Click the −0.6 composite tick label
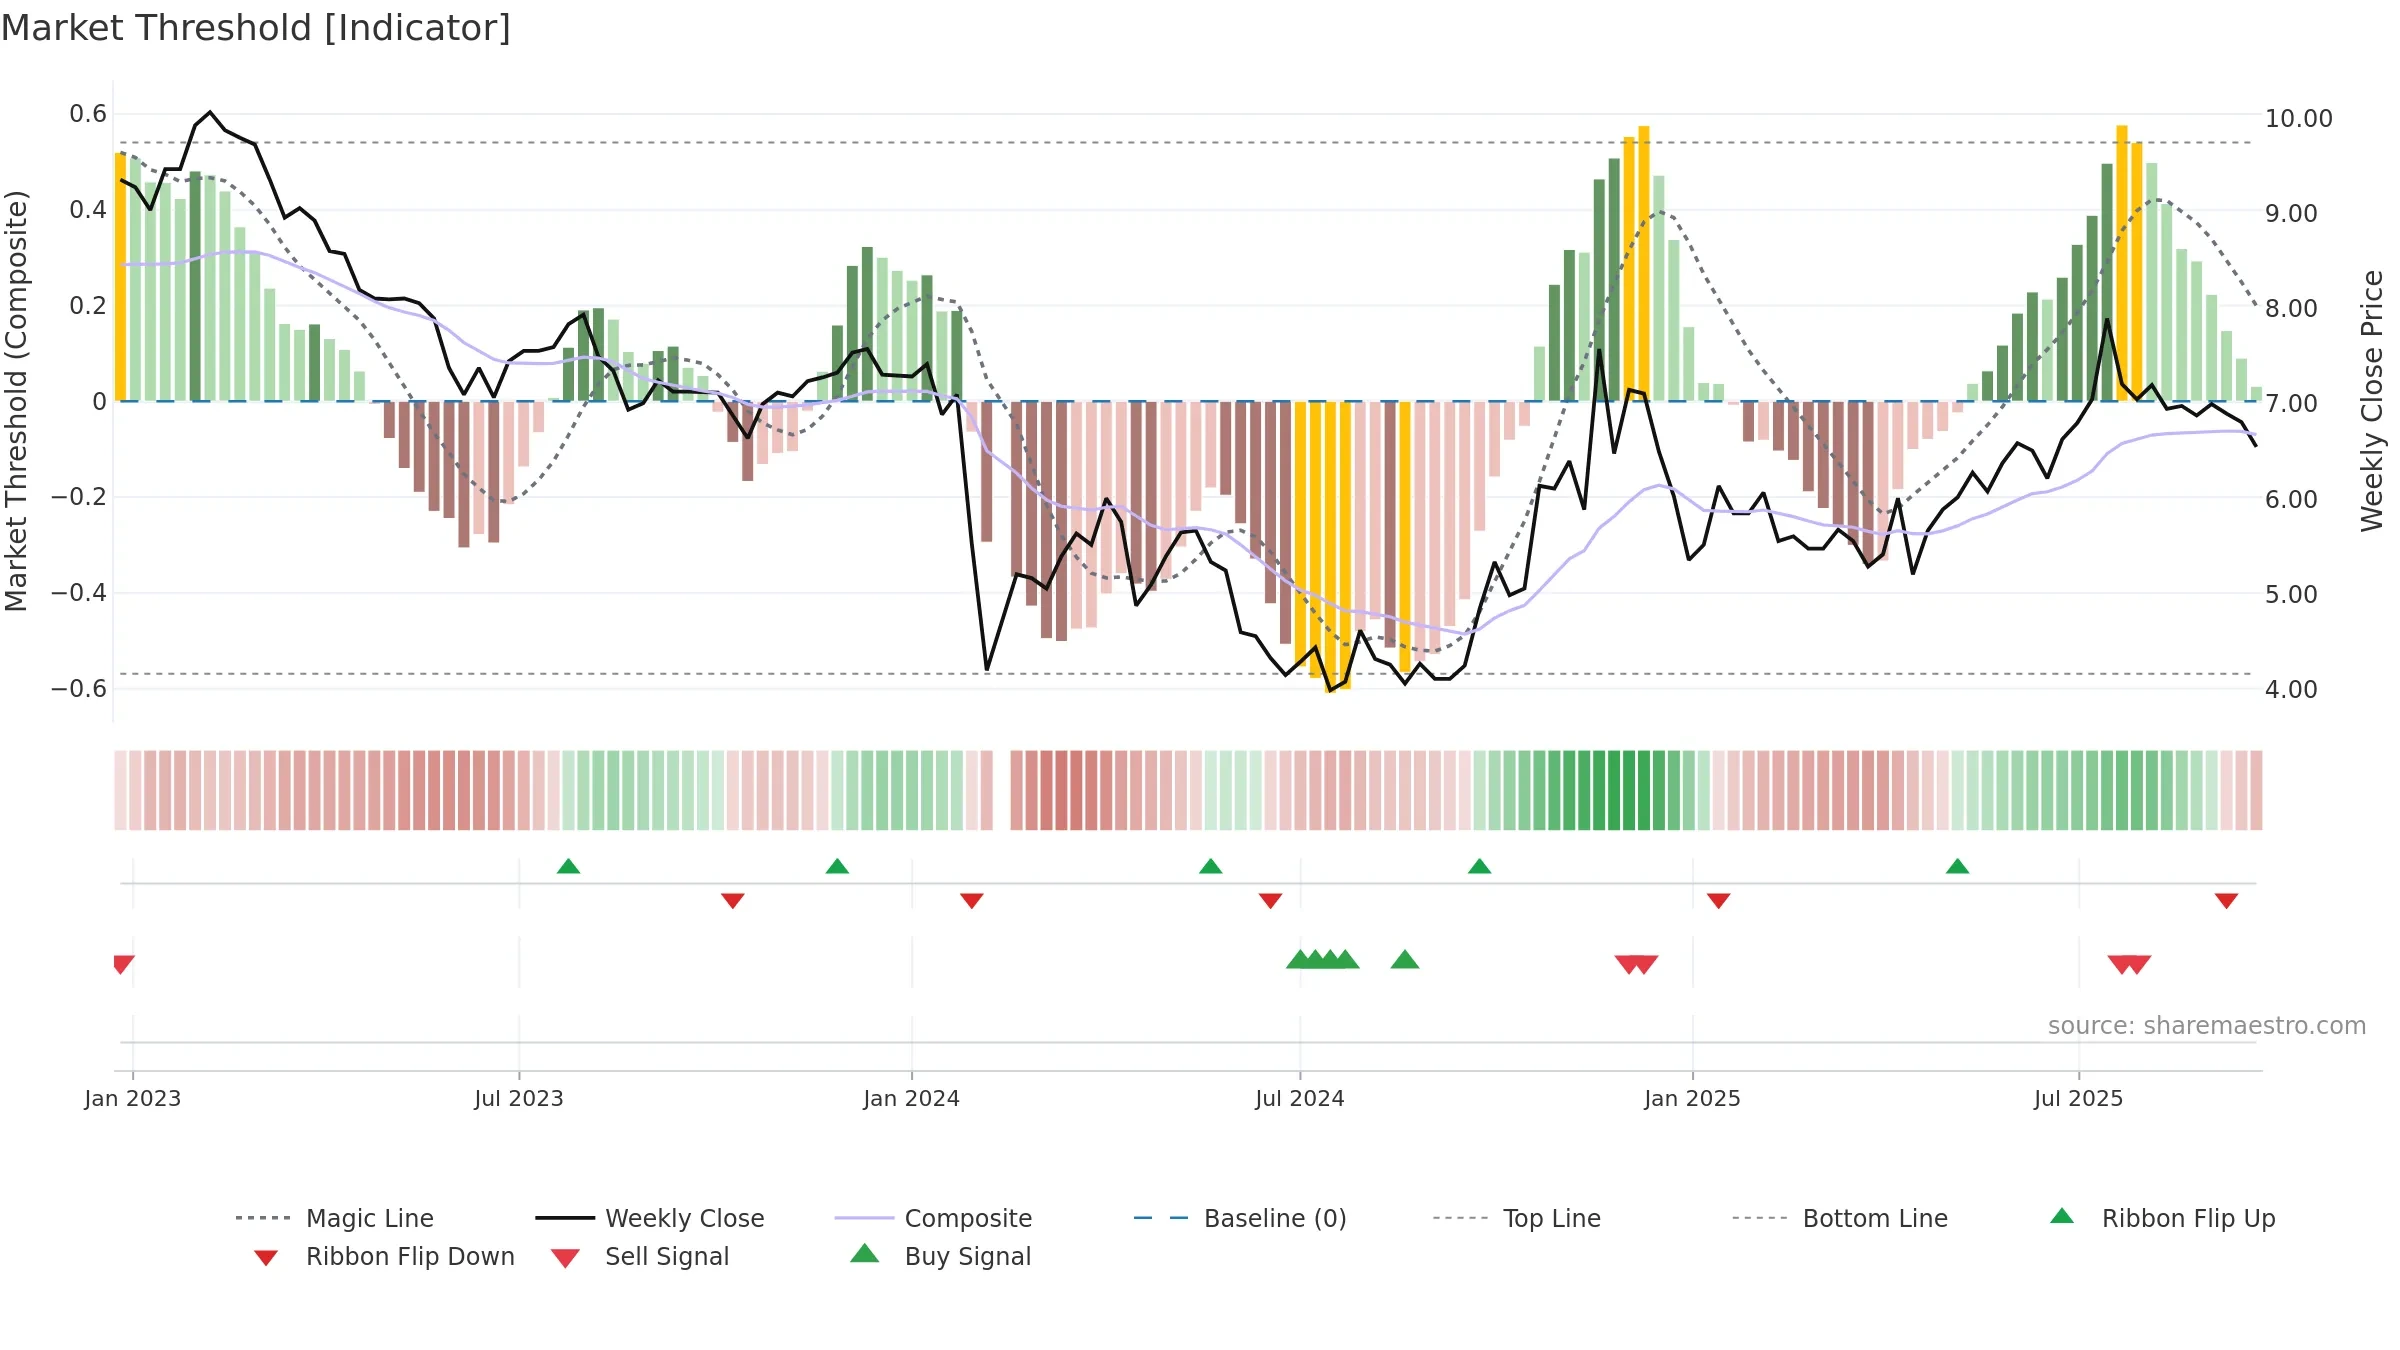This screenshot has width=2400, height=1350. click(x=78, y=688)
